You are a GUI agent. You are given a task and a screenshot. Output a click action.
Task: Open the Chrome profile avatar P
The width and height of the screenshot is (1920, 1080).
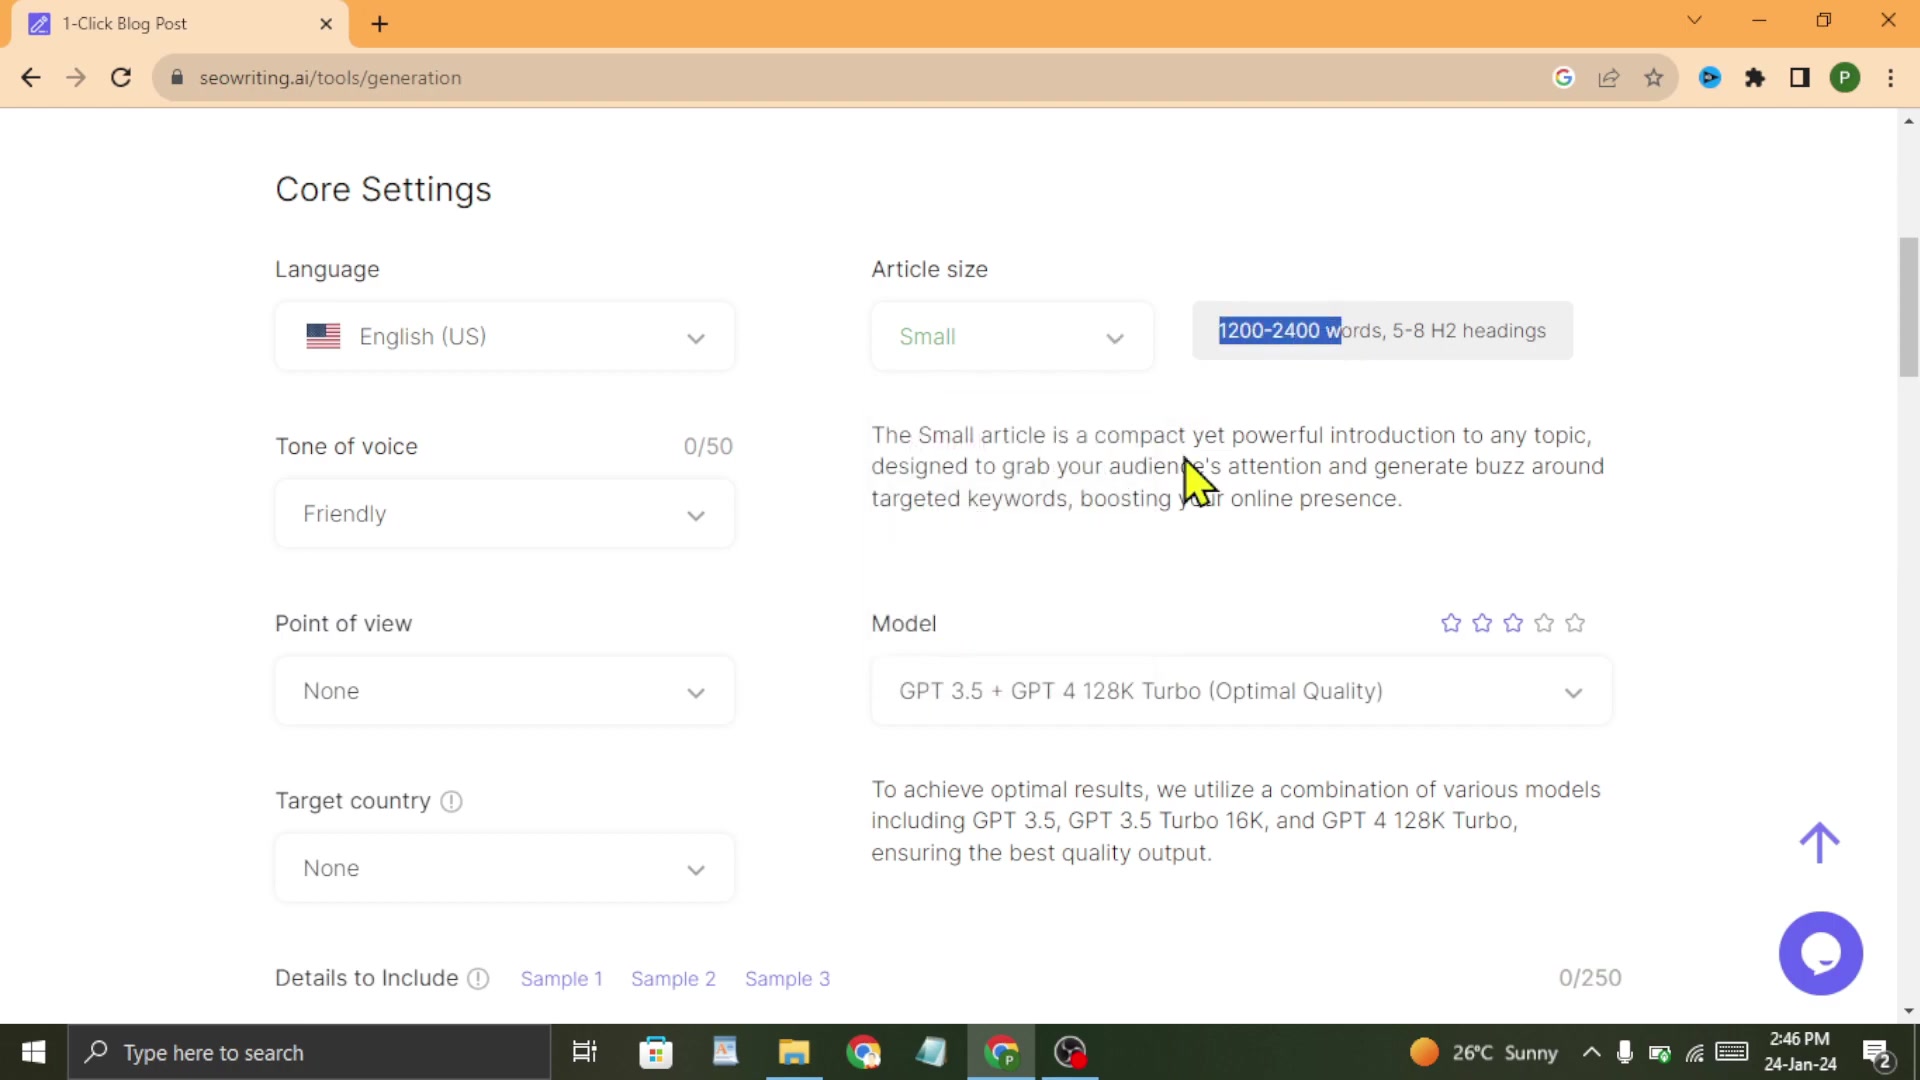click(1845, 78)
